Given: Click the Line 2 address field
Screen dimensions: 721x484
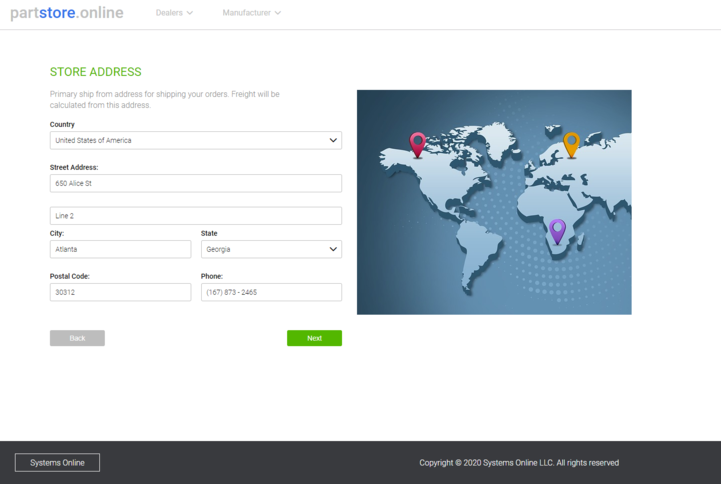Looking at the screenshot, I should (x=196, y=216).
